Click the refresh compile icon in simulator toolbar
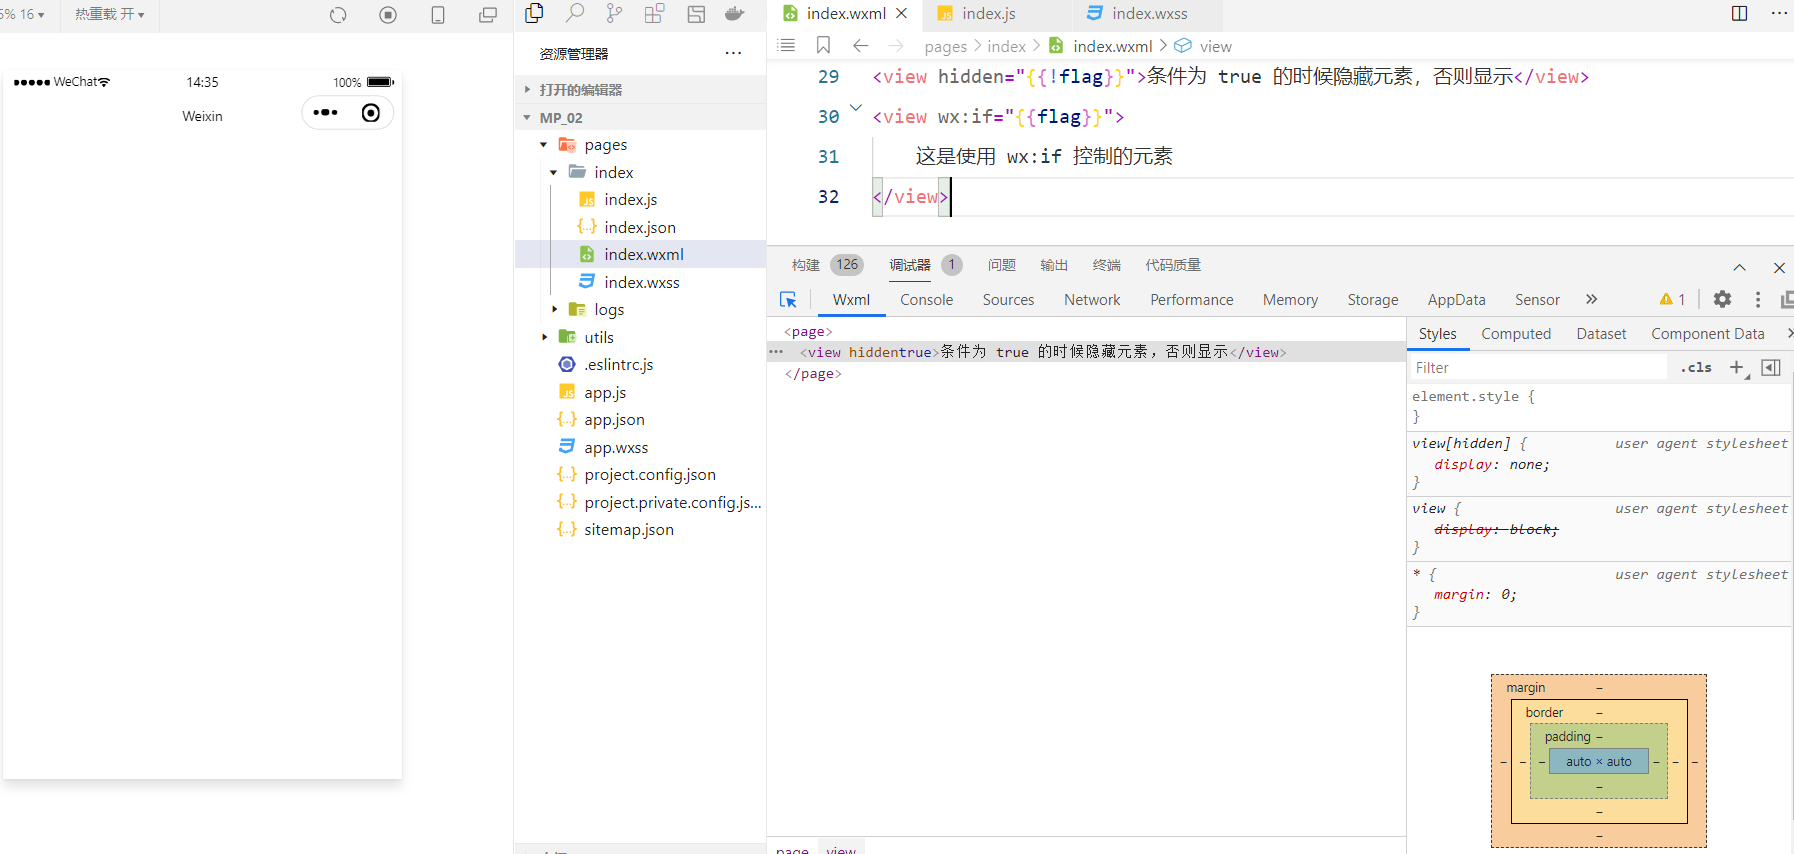The height and width of the screenshot is (854, 1794). (x=338, y=15)
